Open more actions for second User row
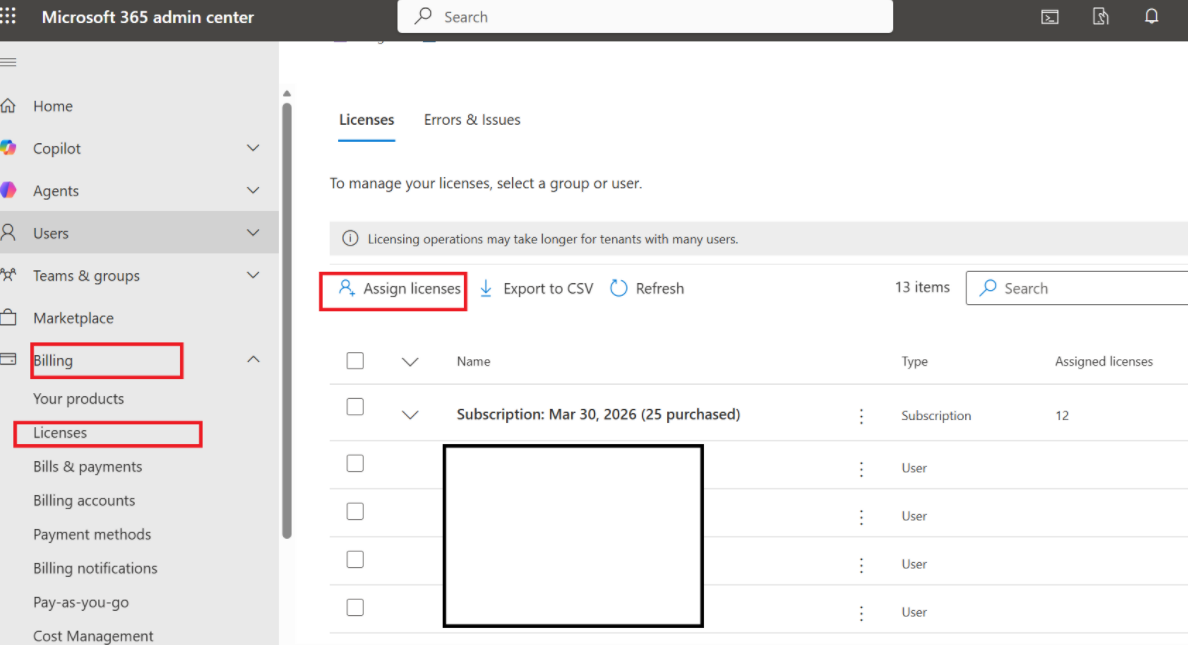The height and width of the screenshot is (645, 1188). 861,517
